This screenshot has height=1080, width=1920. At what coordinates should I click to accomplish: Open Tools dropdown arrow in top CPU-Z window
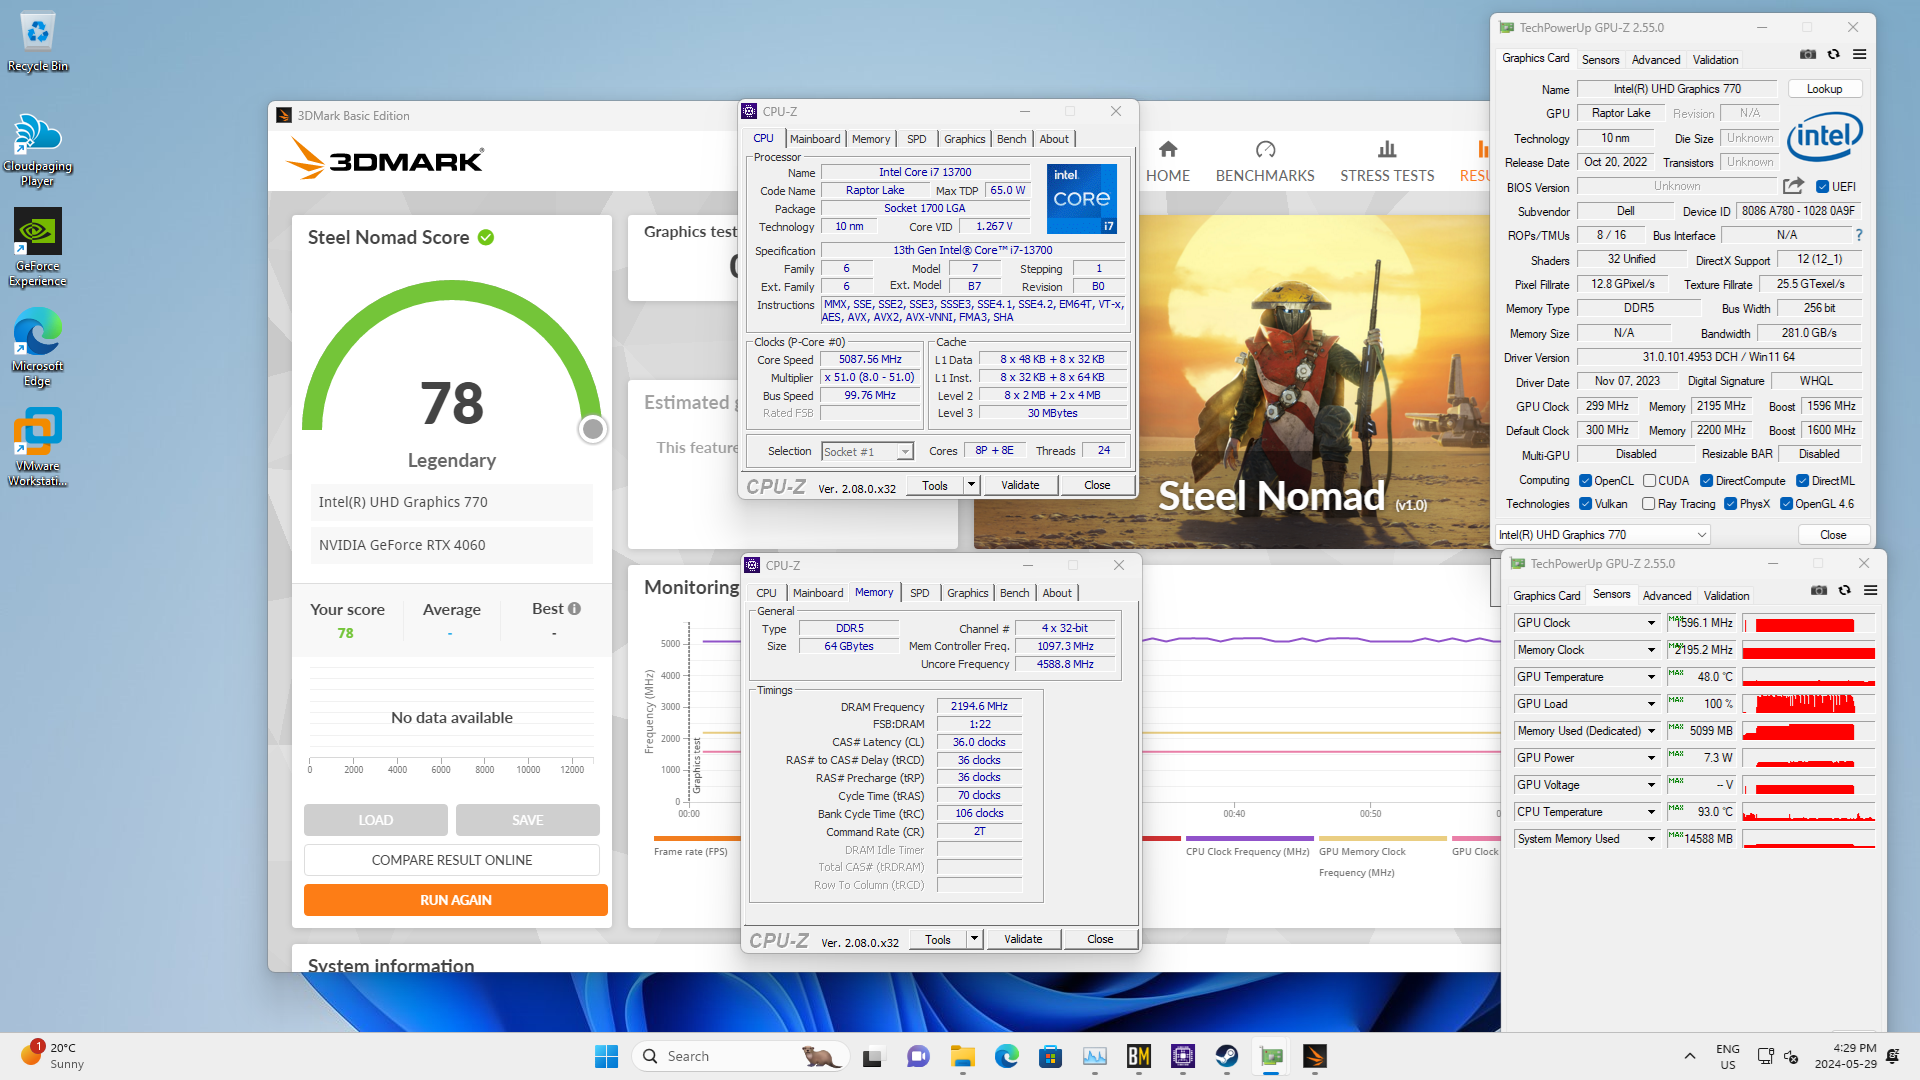970,485
